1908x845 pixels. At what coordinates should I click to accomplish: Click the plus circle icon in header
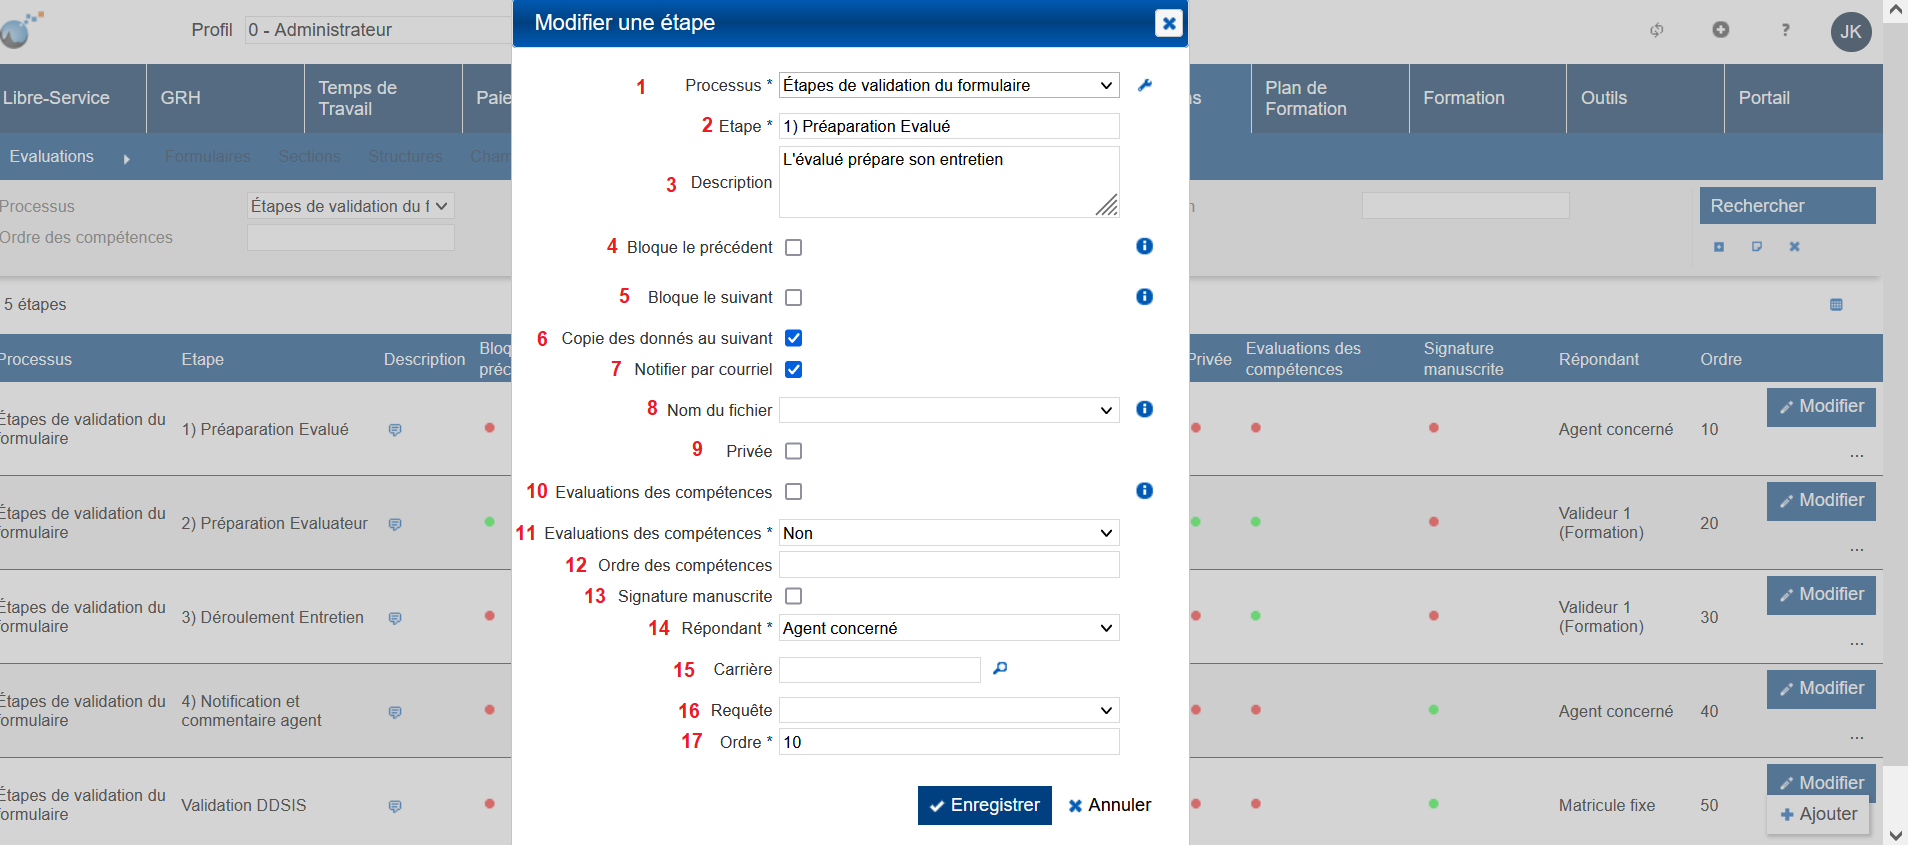(1720, 30)
